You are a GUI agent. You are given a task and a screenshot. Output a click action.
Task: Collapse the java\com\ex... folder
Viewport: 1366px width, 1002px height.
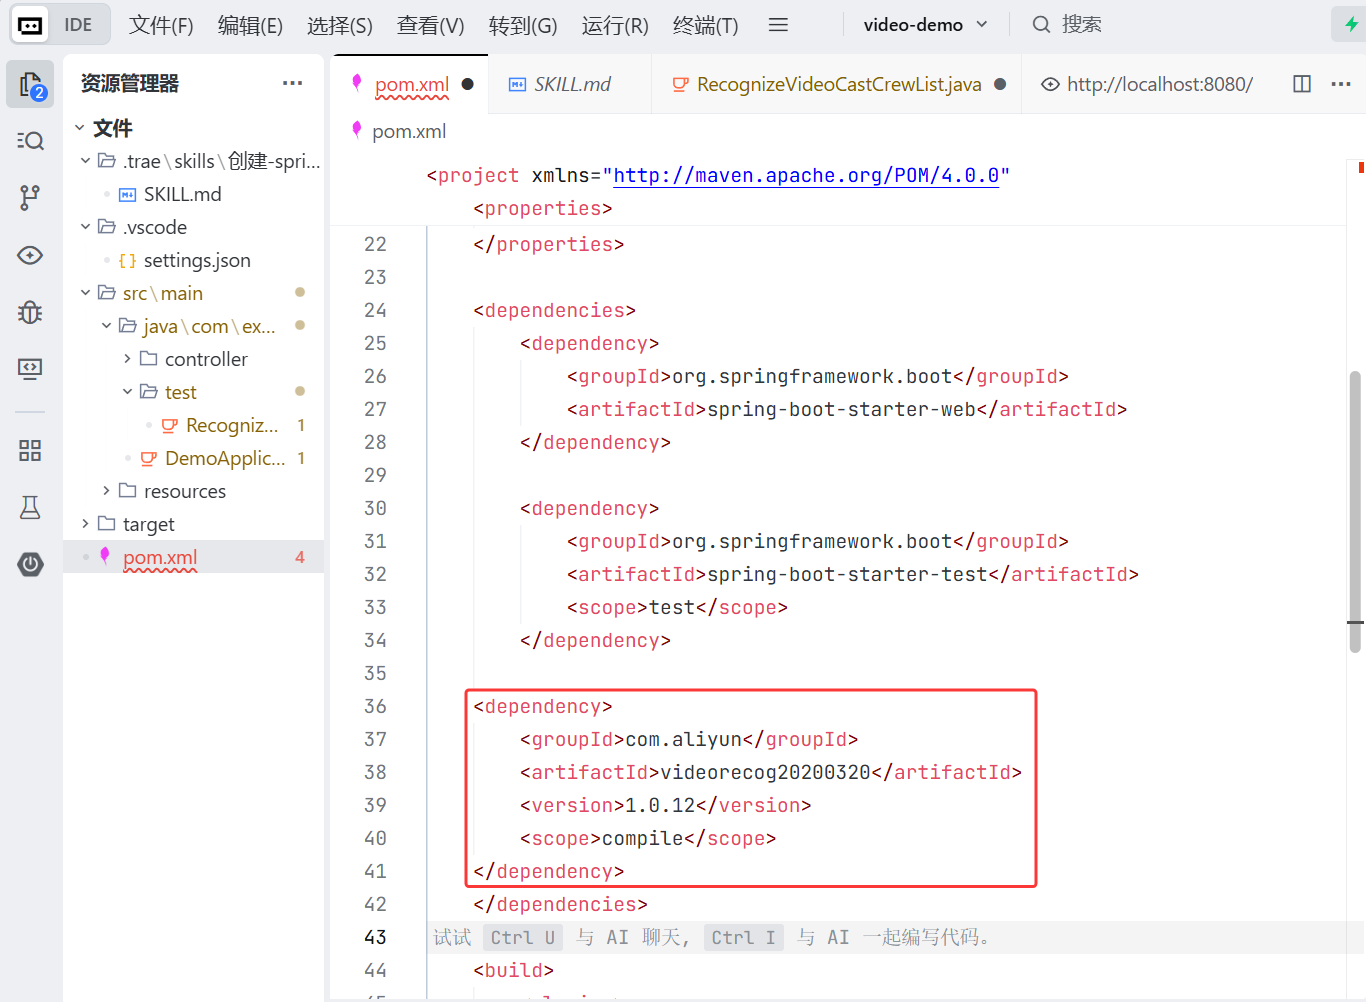tap(107, 326)
